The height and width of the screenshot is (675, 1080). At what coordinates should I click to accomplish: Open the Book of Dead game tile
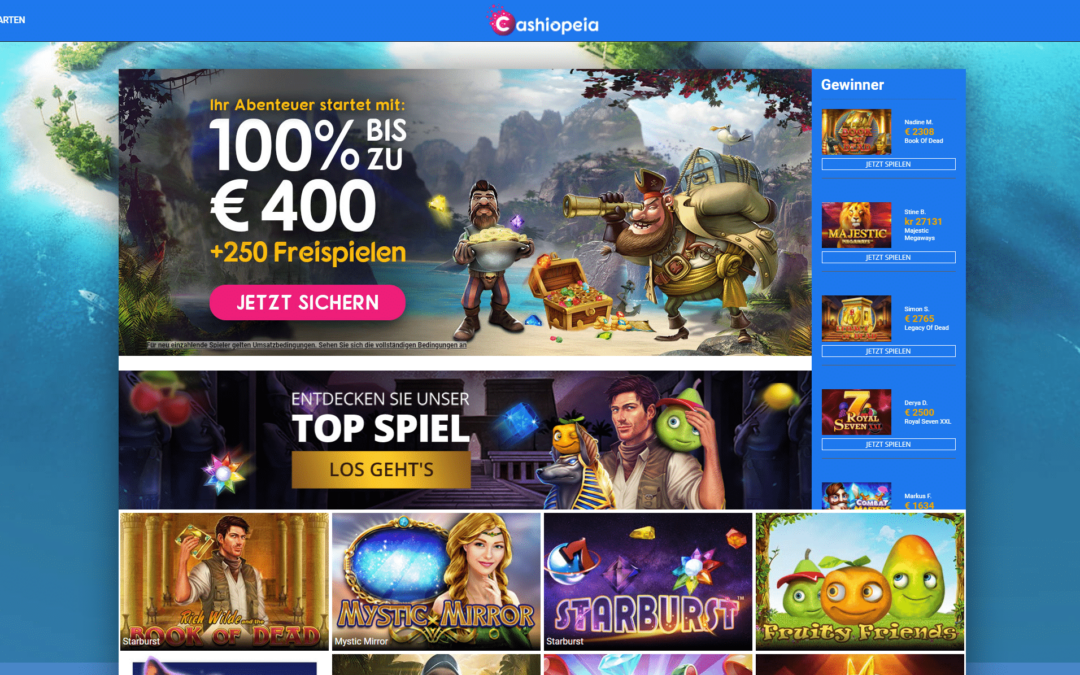coord(225,581)
